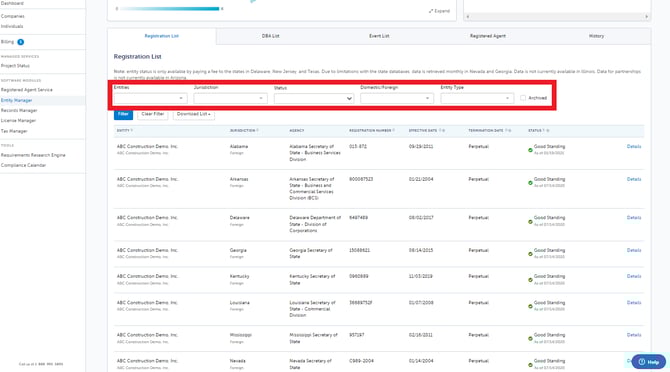Sort by Status column header
Screen dimensions: 670x372
point(538,130)
